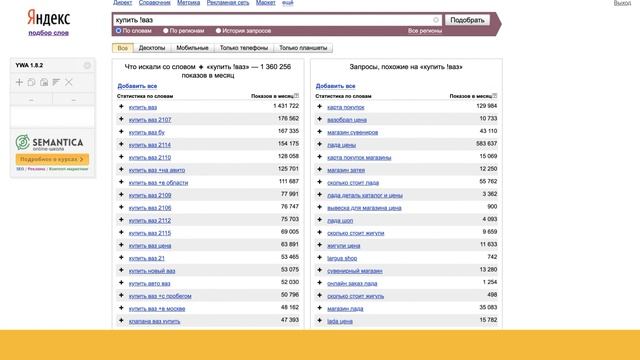Screen dimensions: 640x360
Task: Click the '583 637' impressions value
Action: pyautogui.click(x=487, y=143)
